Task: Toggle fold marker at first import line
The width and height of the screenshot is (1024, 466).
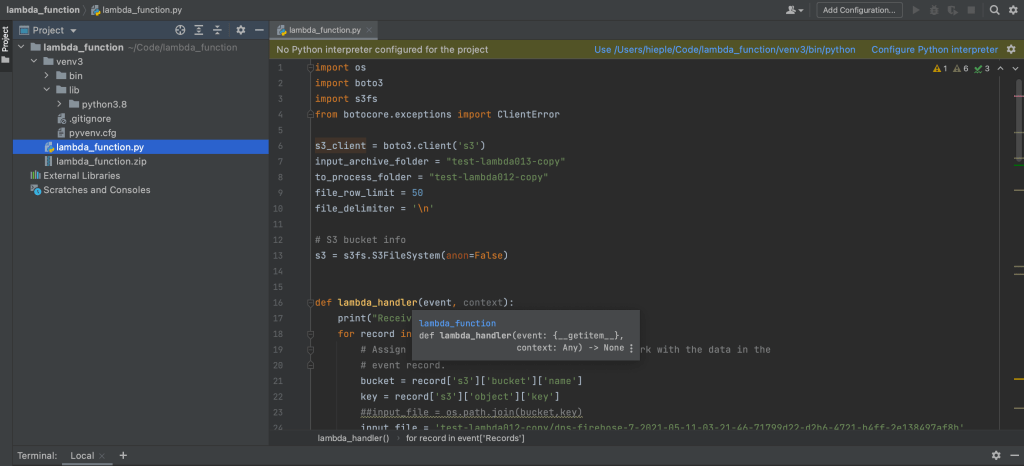Action: coord(309,68)
